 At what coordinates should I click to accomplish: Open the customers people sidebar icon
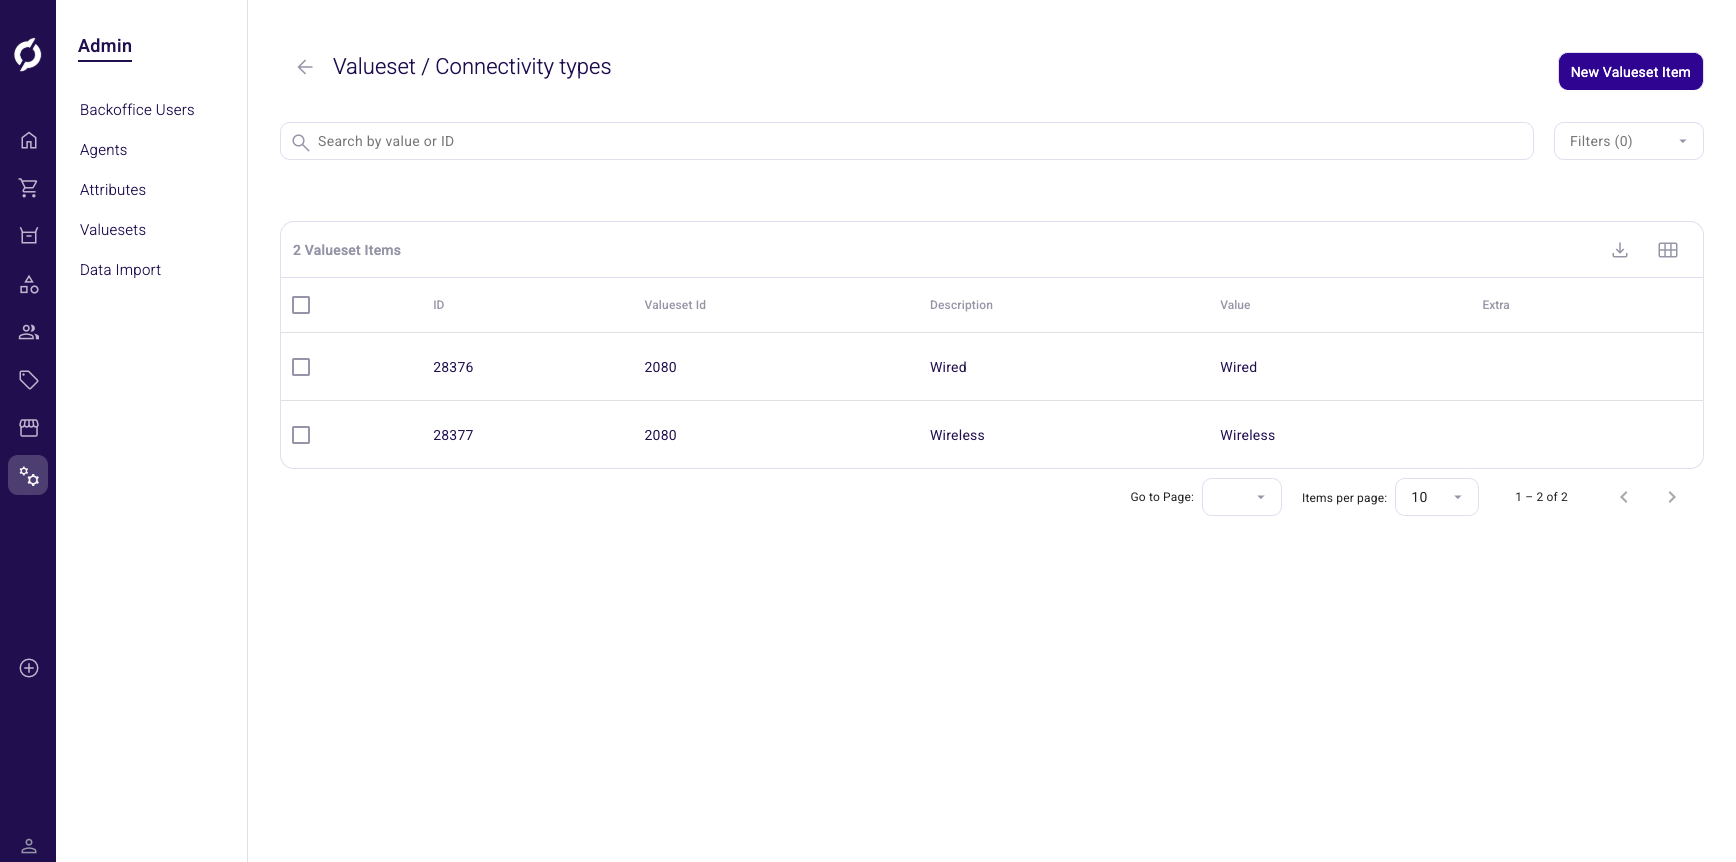[x=29, y=332]
